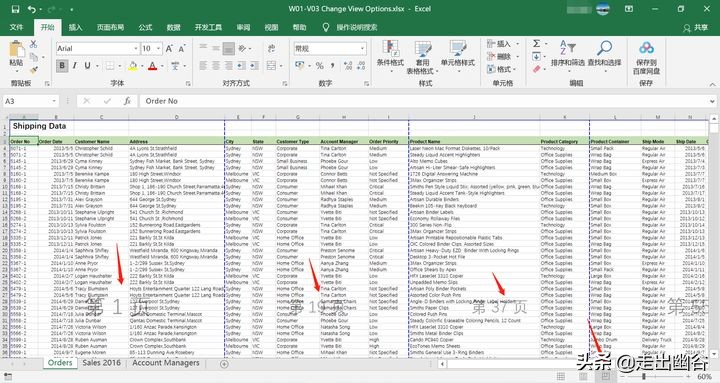Toggle bottom vertical align for the cell
Image resolution: width=720 pixels, height=383 pixels.
tap(228, 48)
